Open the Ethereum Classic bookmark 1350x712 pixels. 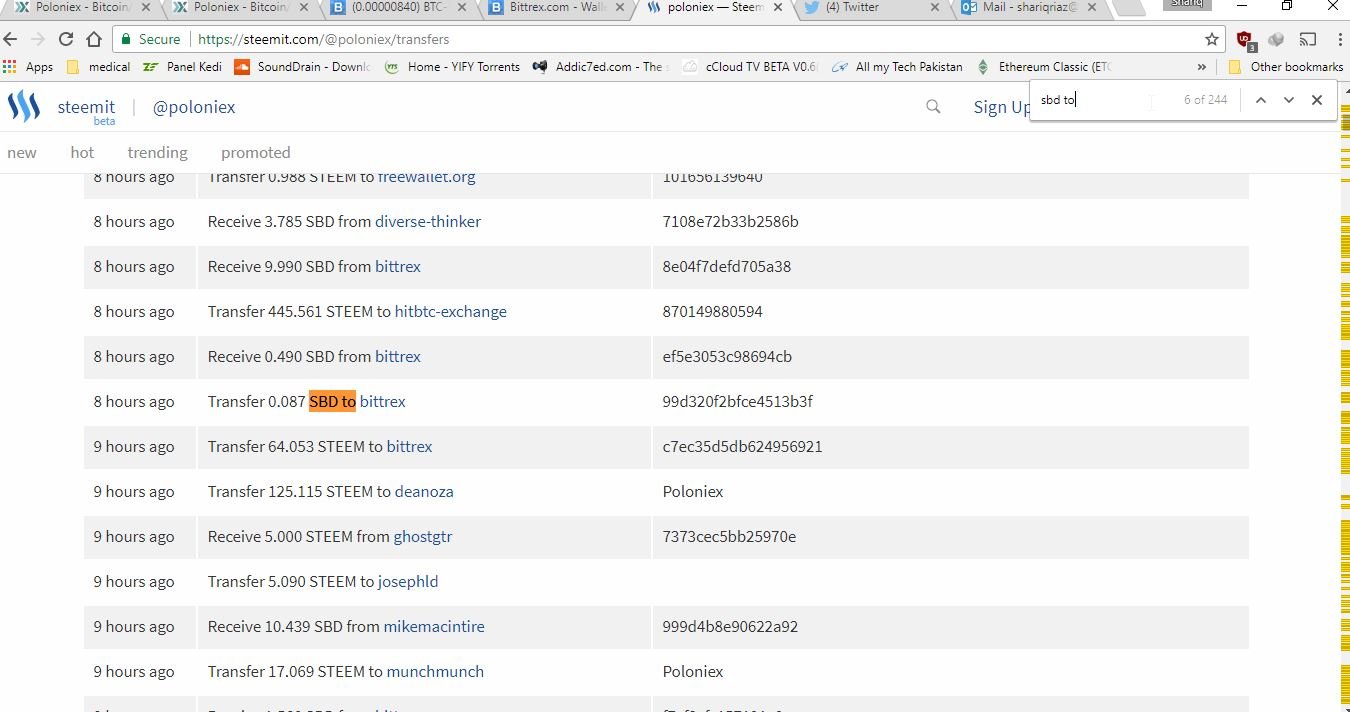click(x=1045, y=67)
